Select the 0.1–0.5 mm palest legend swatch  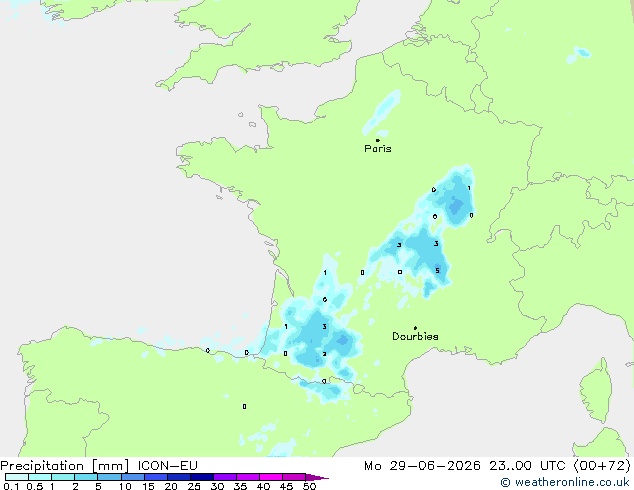(x=17, y=477)
